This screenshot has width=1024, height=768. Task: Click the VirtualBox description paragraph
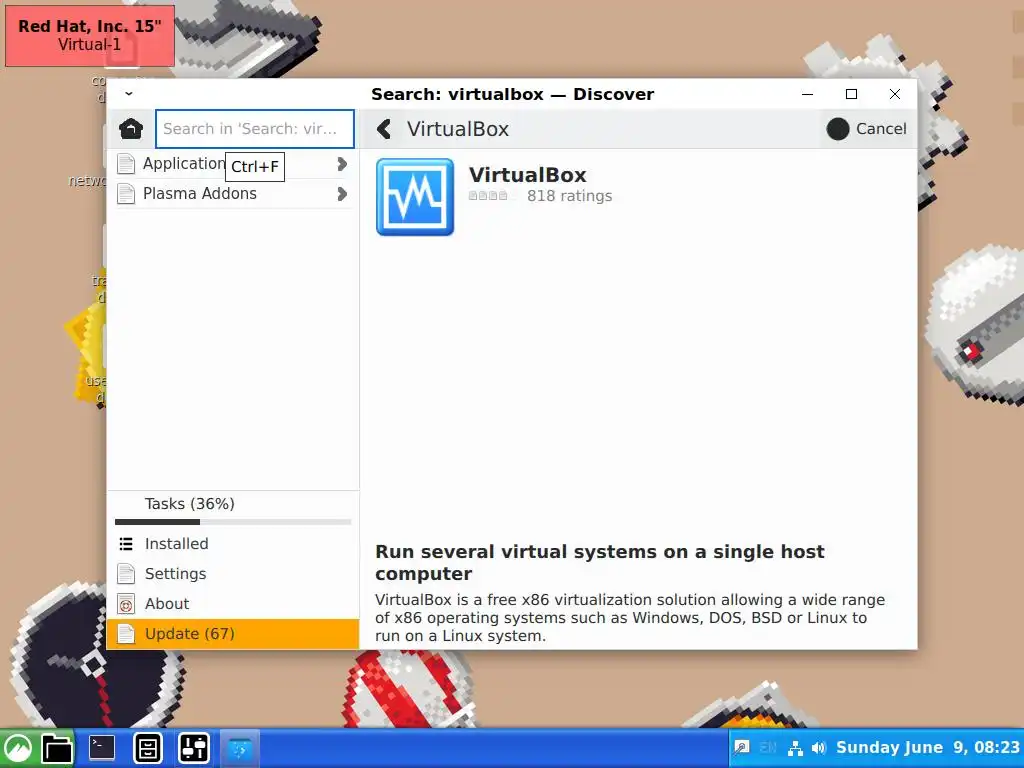coord(630,618)
